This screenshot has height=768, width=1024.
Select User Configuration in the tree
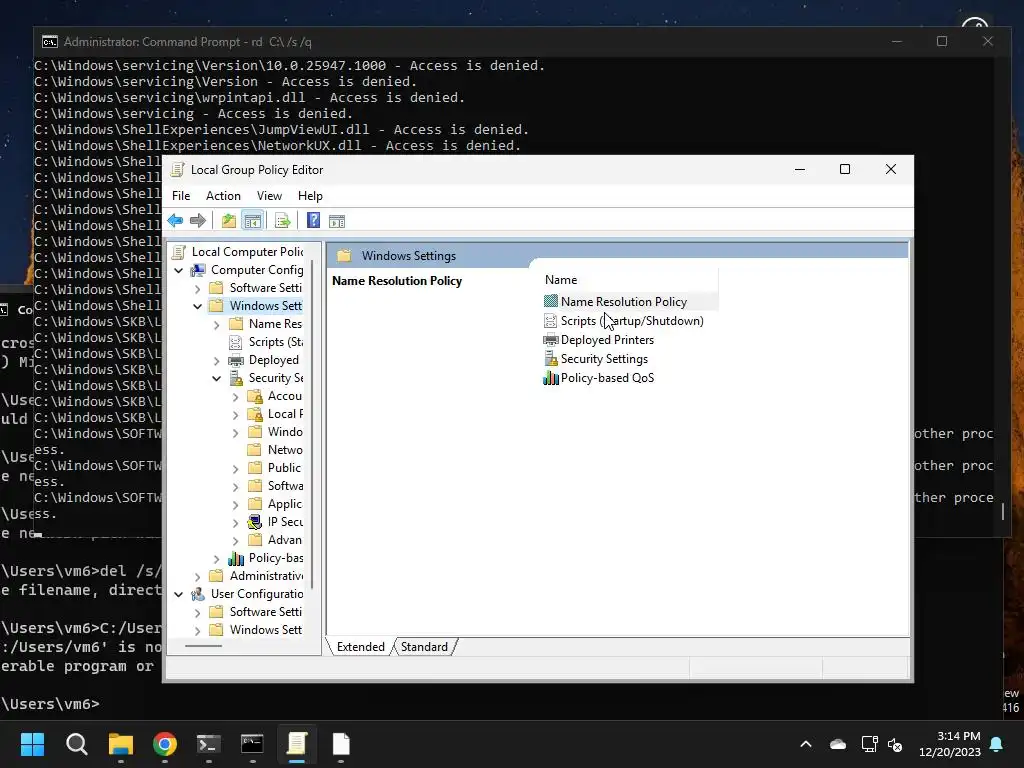click(x=248, y=594)
